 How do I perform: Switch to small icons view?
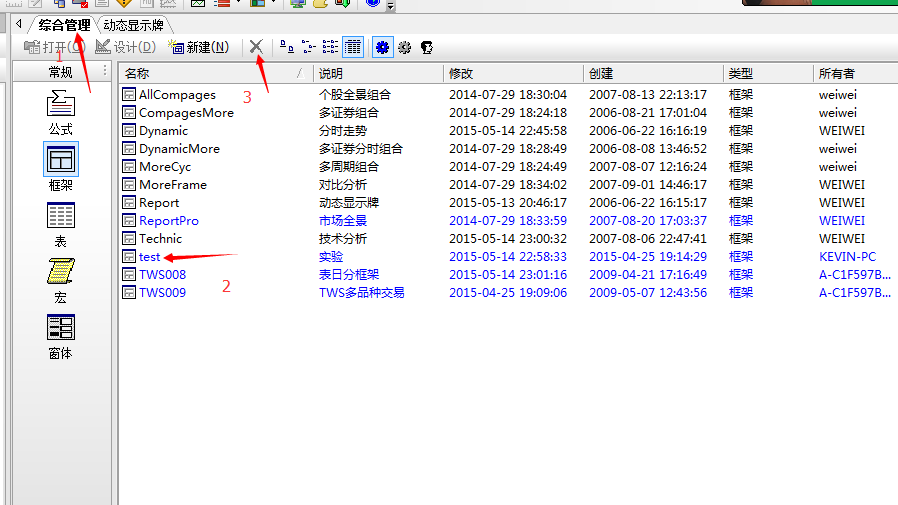click(308, 47)
